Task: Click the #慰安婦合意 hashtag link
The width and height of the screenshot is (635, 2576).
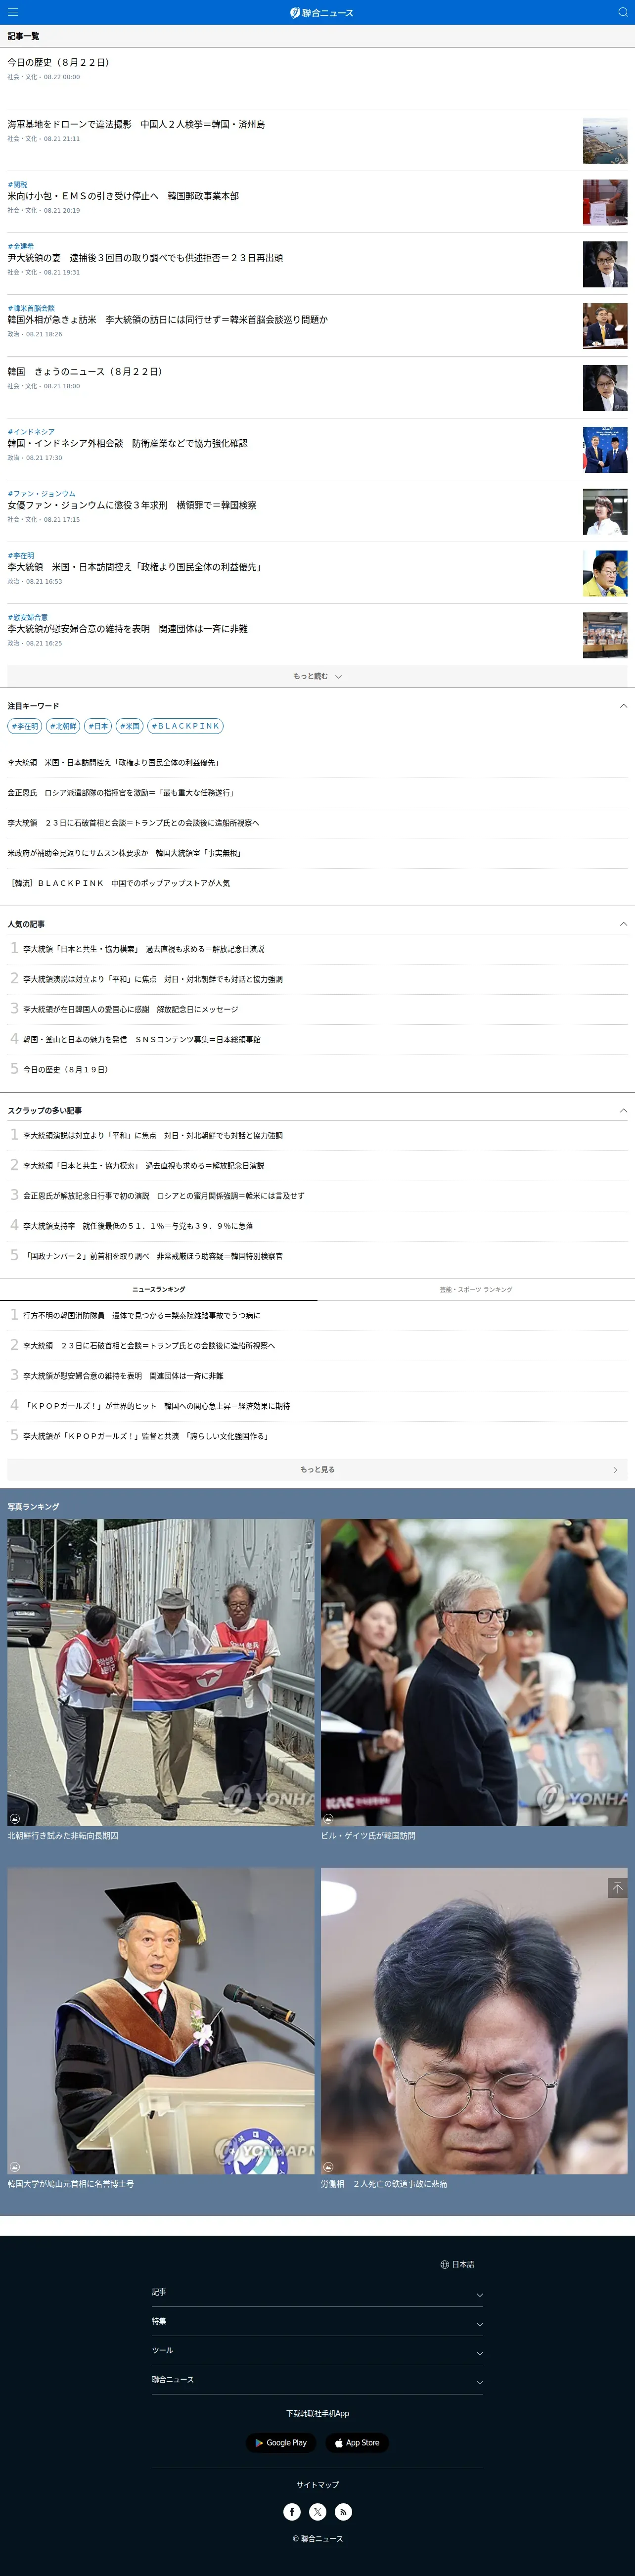Action: (27, 617)
